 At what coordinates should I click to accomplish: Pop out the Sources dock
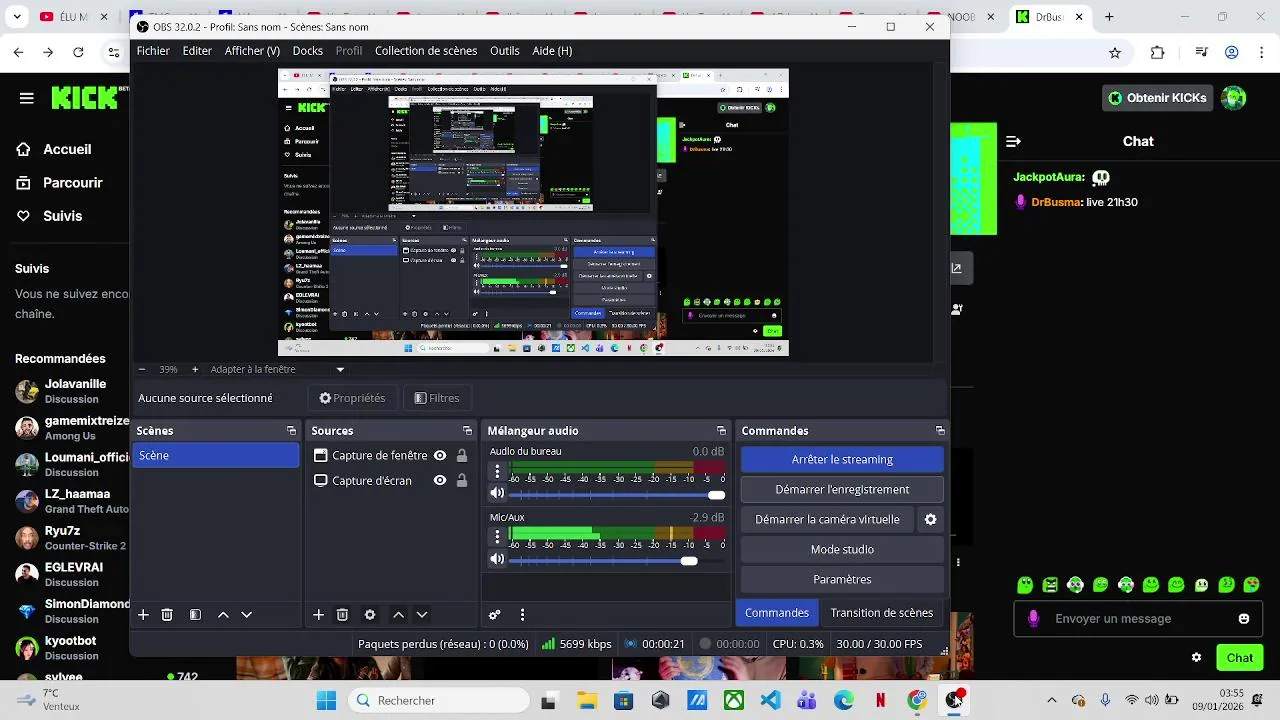467,431
